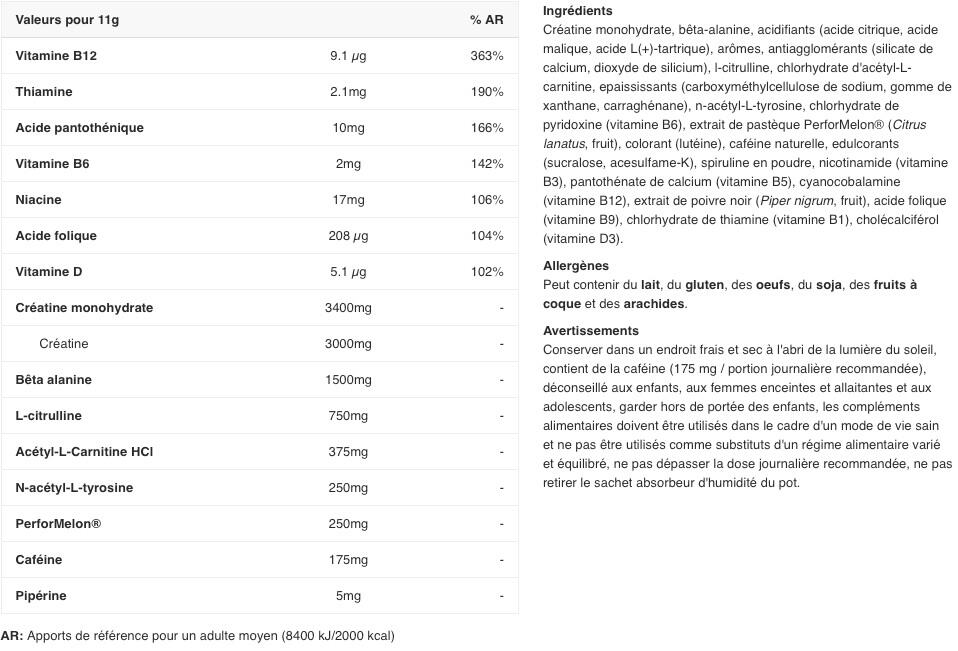Click the Acide folique row label
Viewport: 958px width, 651px height.
pyautogui.click(x=56, y=236)
